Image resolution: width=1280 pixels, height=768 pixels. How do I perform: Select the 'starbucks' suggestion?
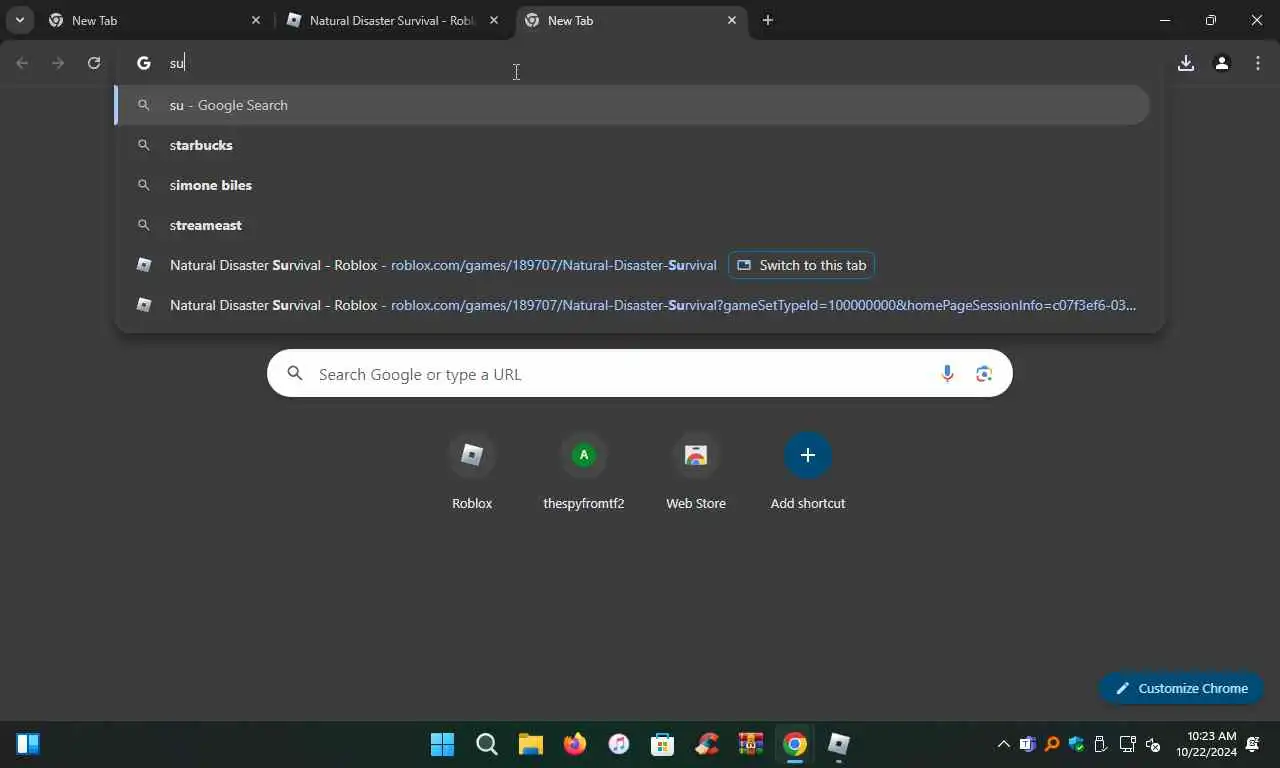[632, 145]
